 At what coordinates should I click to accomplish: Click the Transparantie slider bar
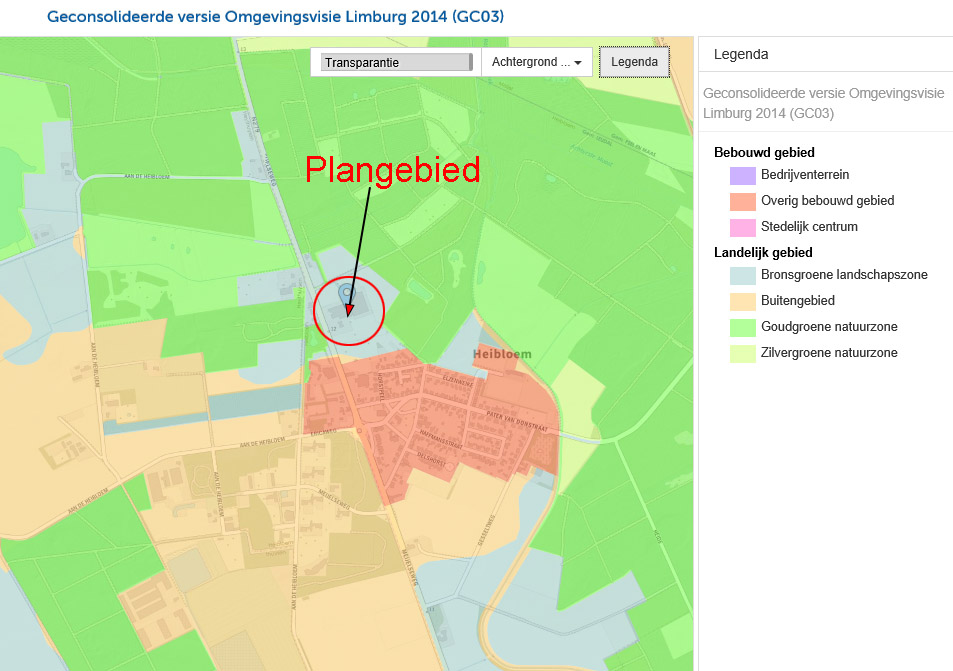point(397,62)
